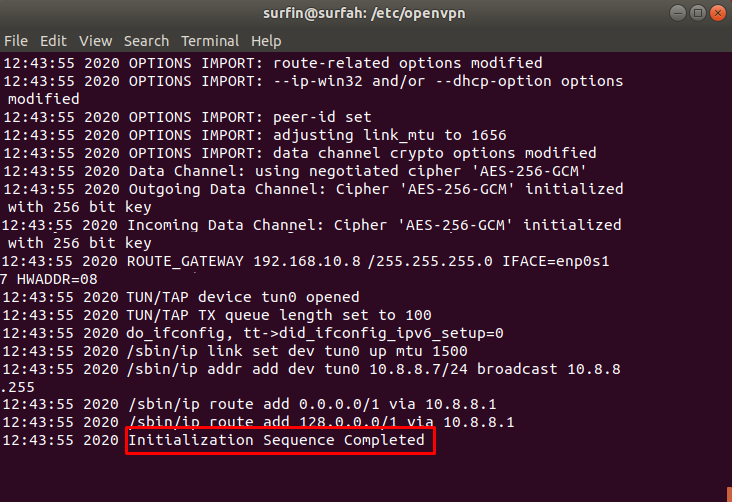Click the 'Initialization Sequence Completed' message
This screenshot has height=502, width=732.
point(276,440)
